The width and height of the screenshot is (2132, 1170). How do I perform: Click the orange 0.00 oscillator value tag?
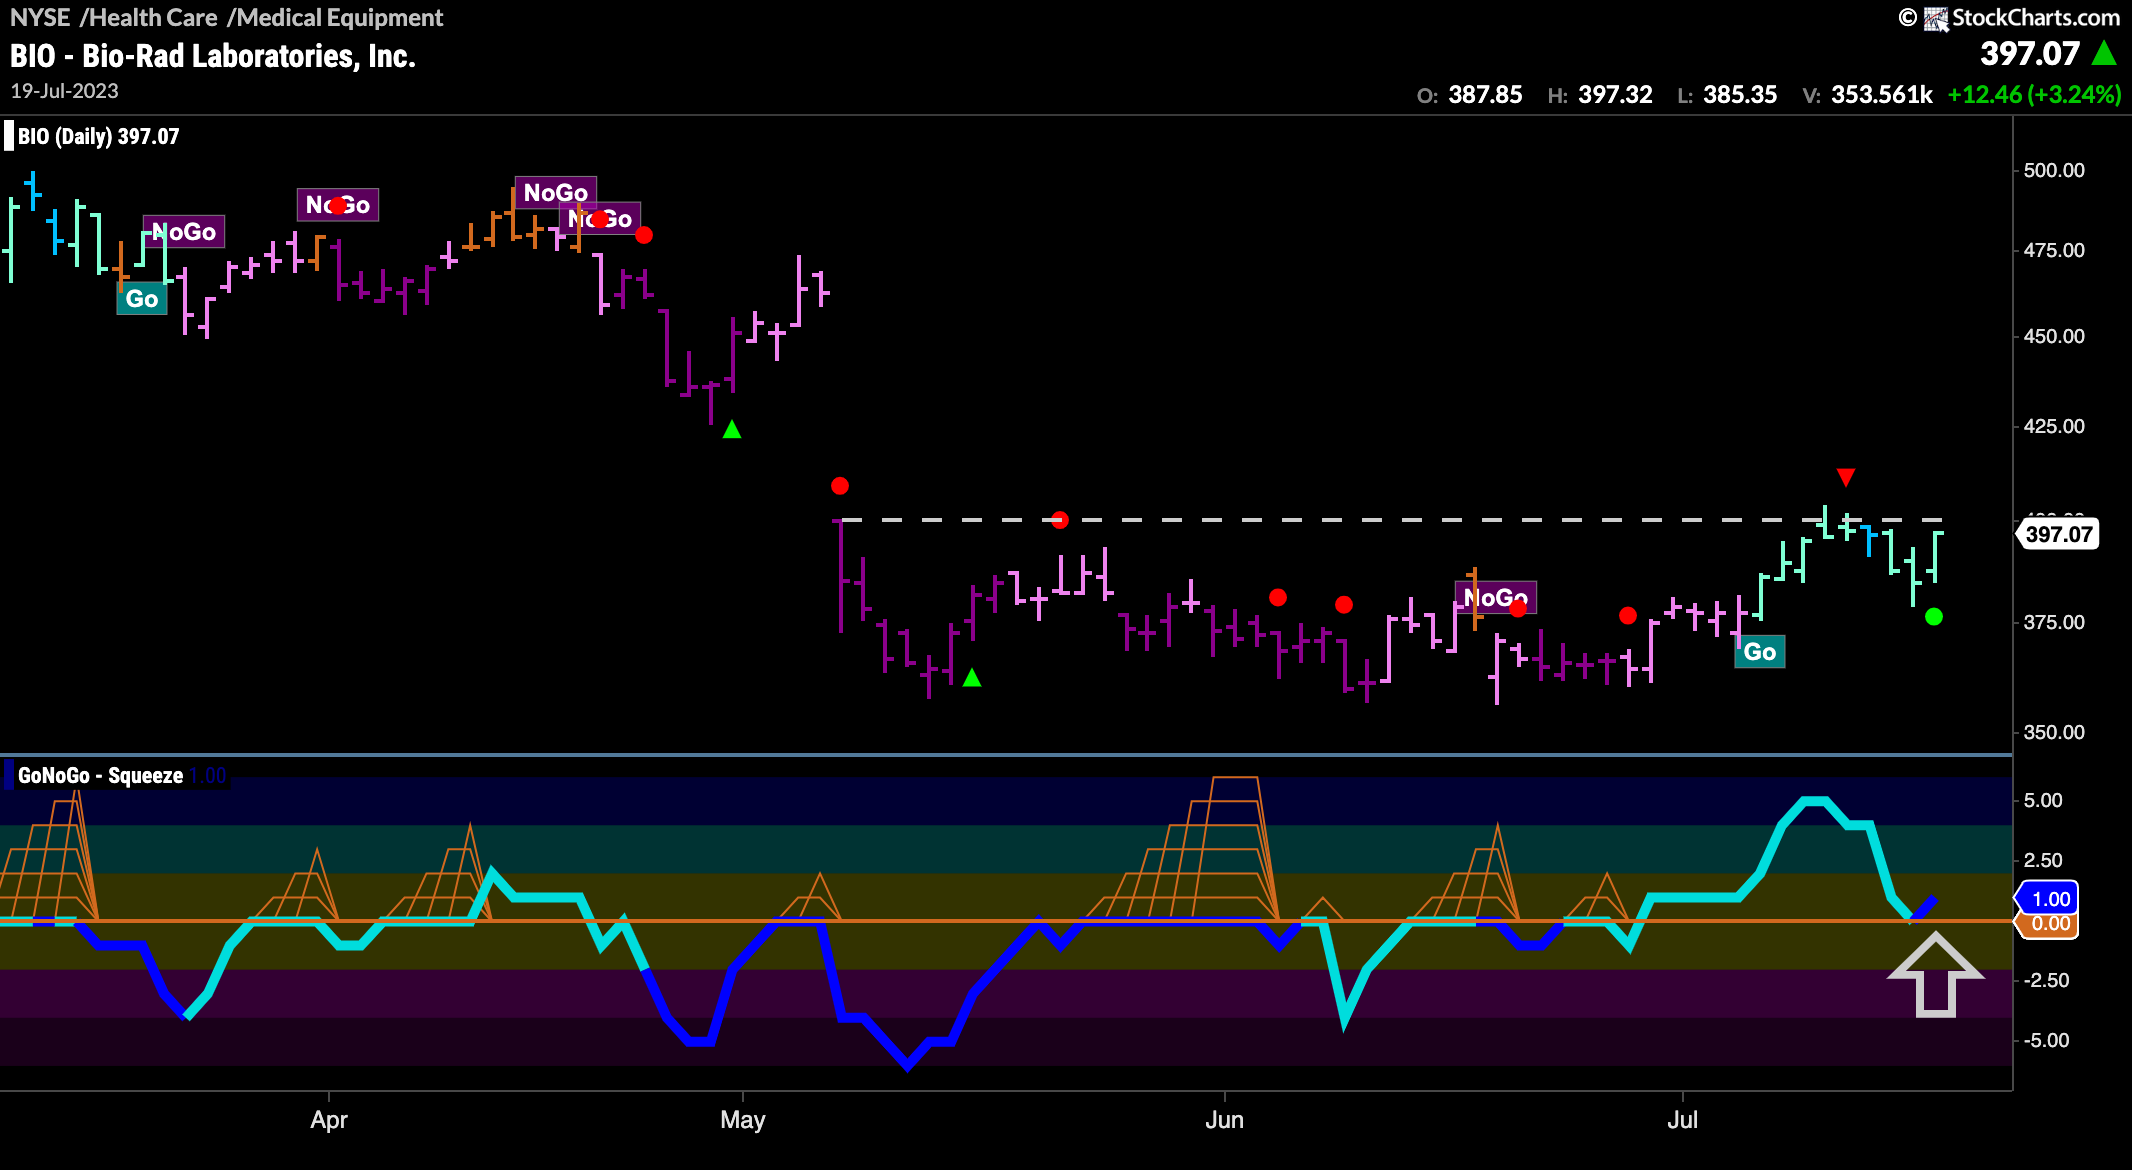point(2048,924)
